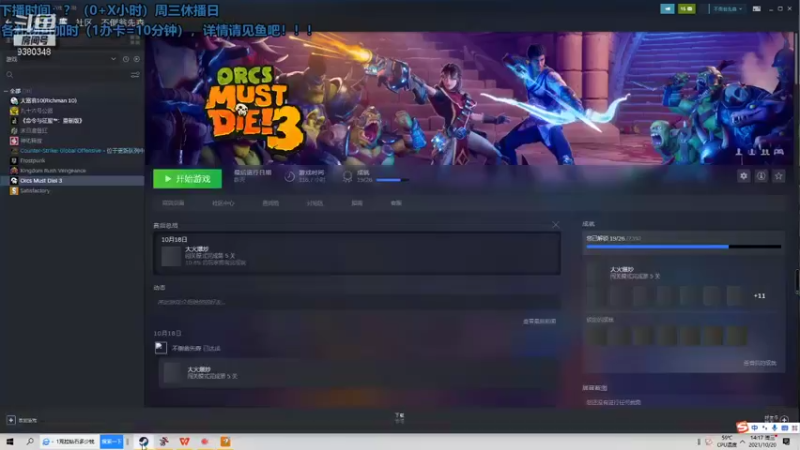Toggle ready-to-play filter icon in library

point(137,59)
